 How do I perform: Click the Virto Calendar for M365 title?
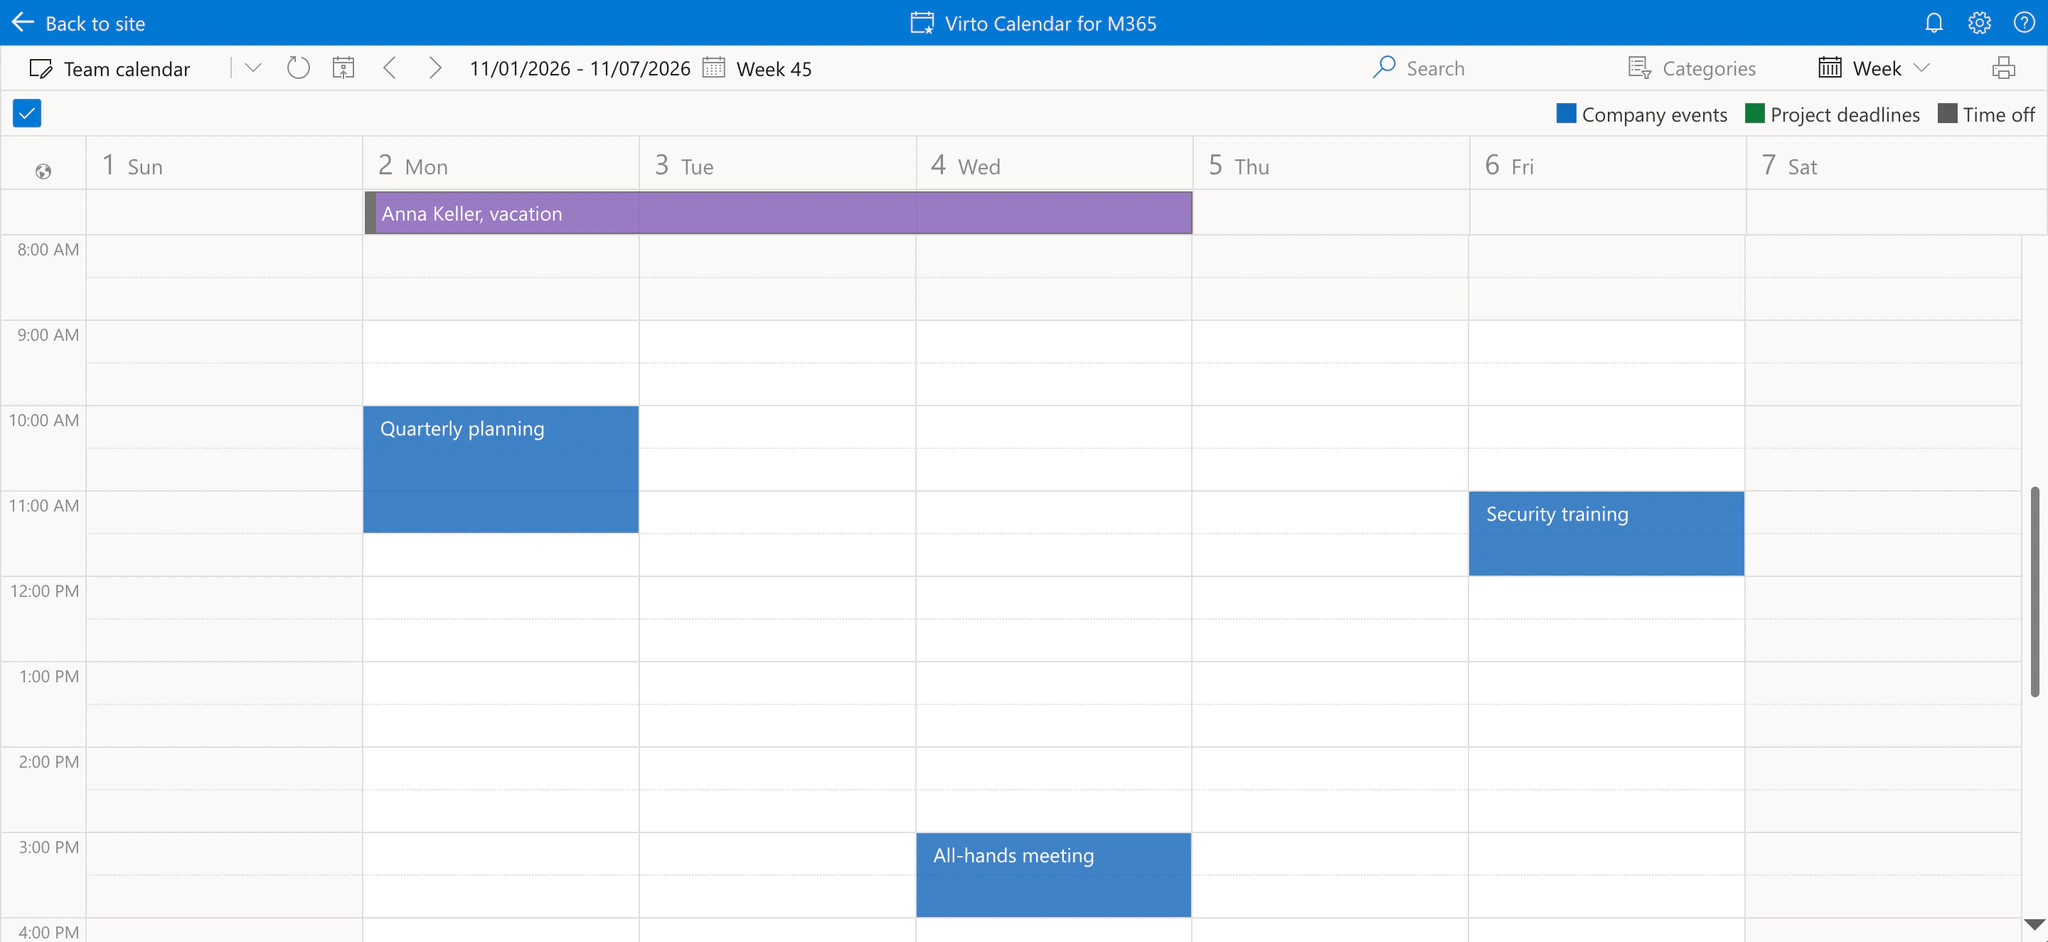1050,23
